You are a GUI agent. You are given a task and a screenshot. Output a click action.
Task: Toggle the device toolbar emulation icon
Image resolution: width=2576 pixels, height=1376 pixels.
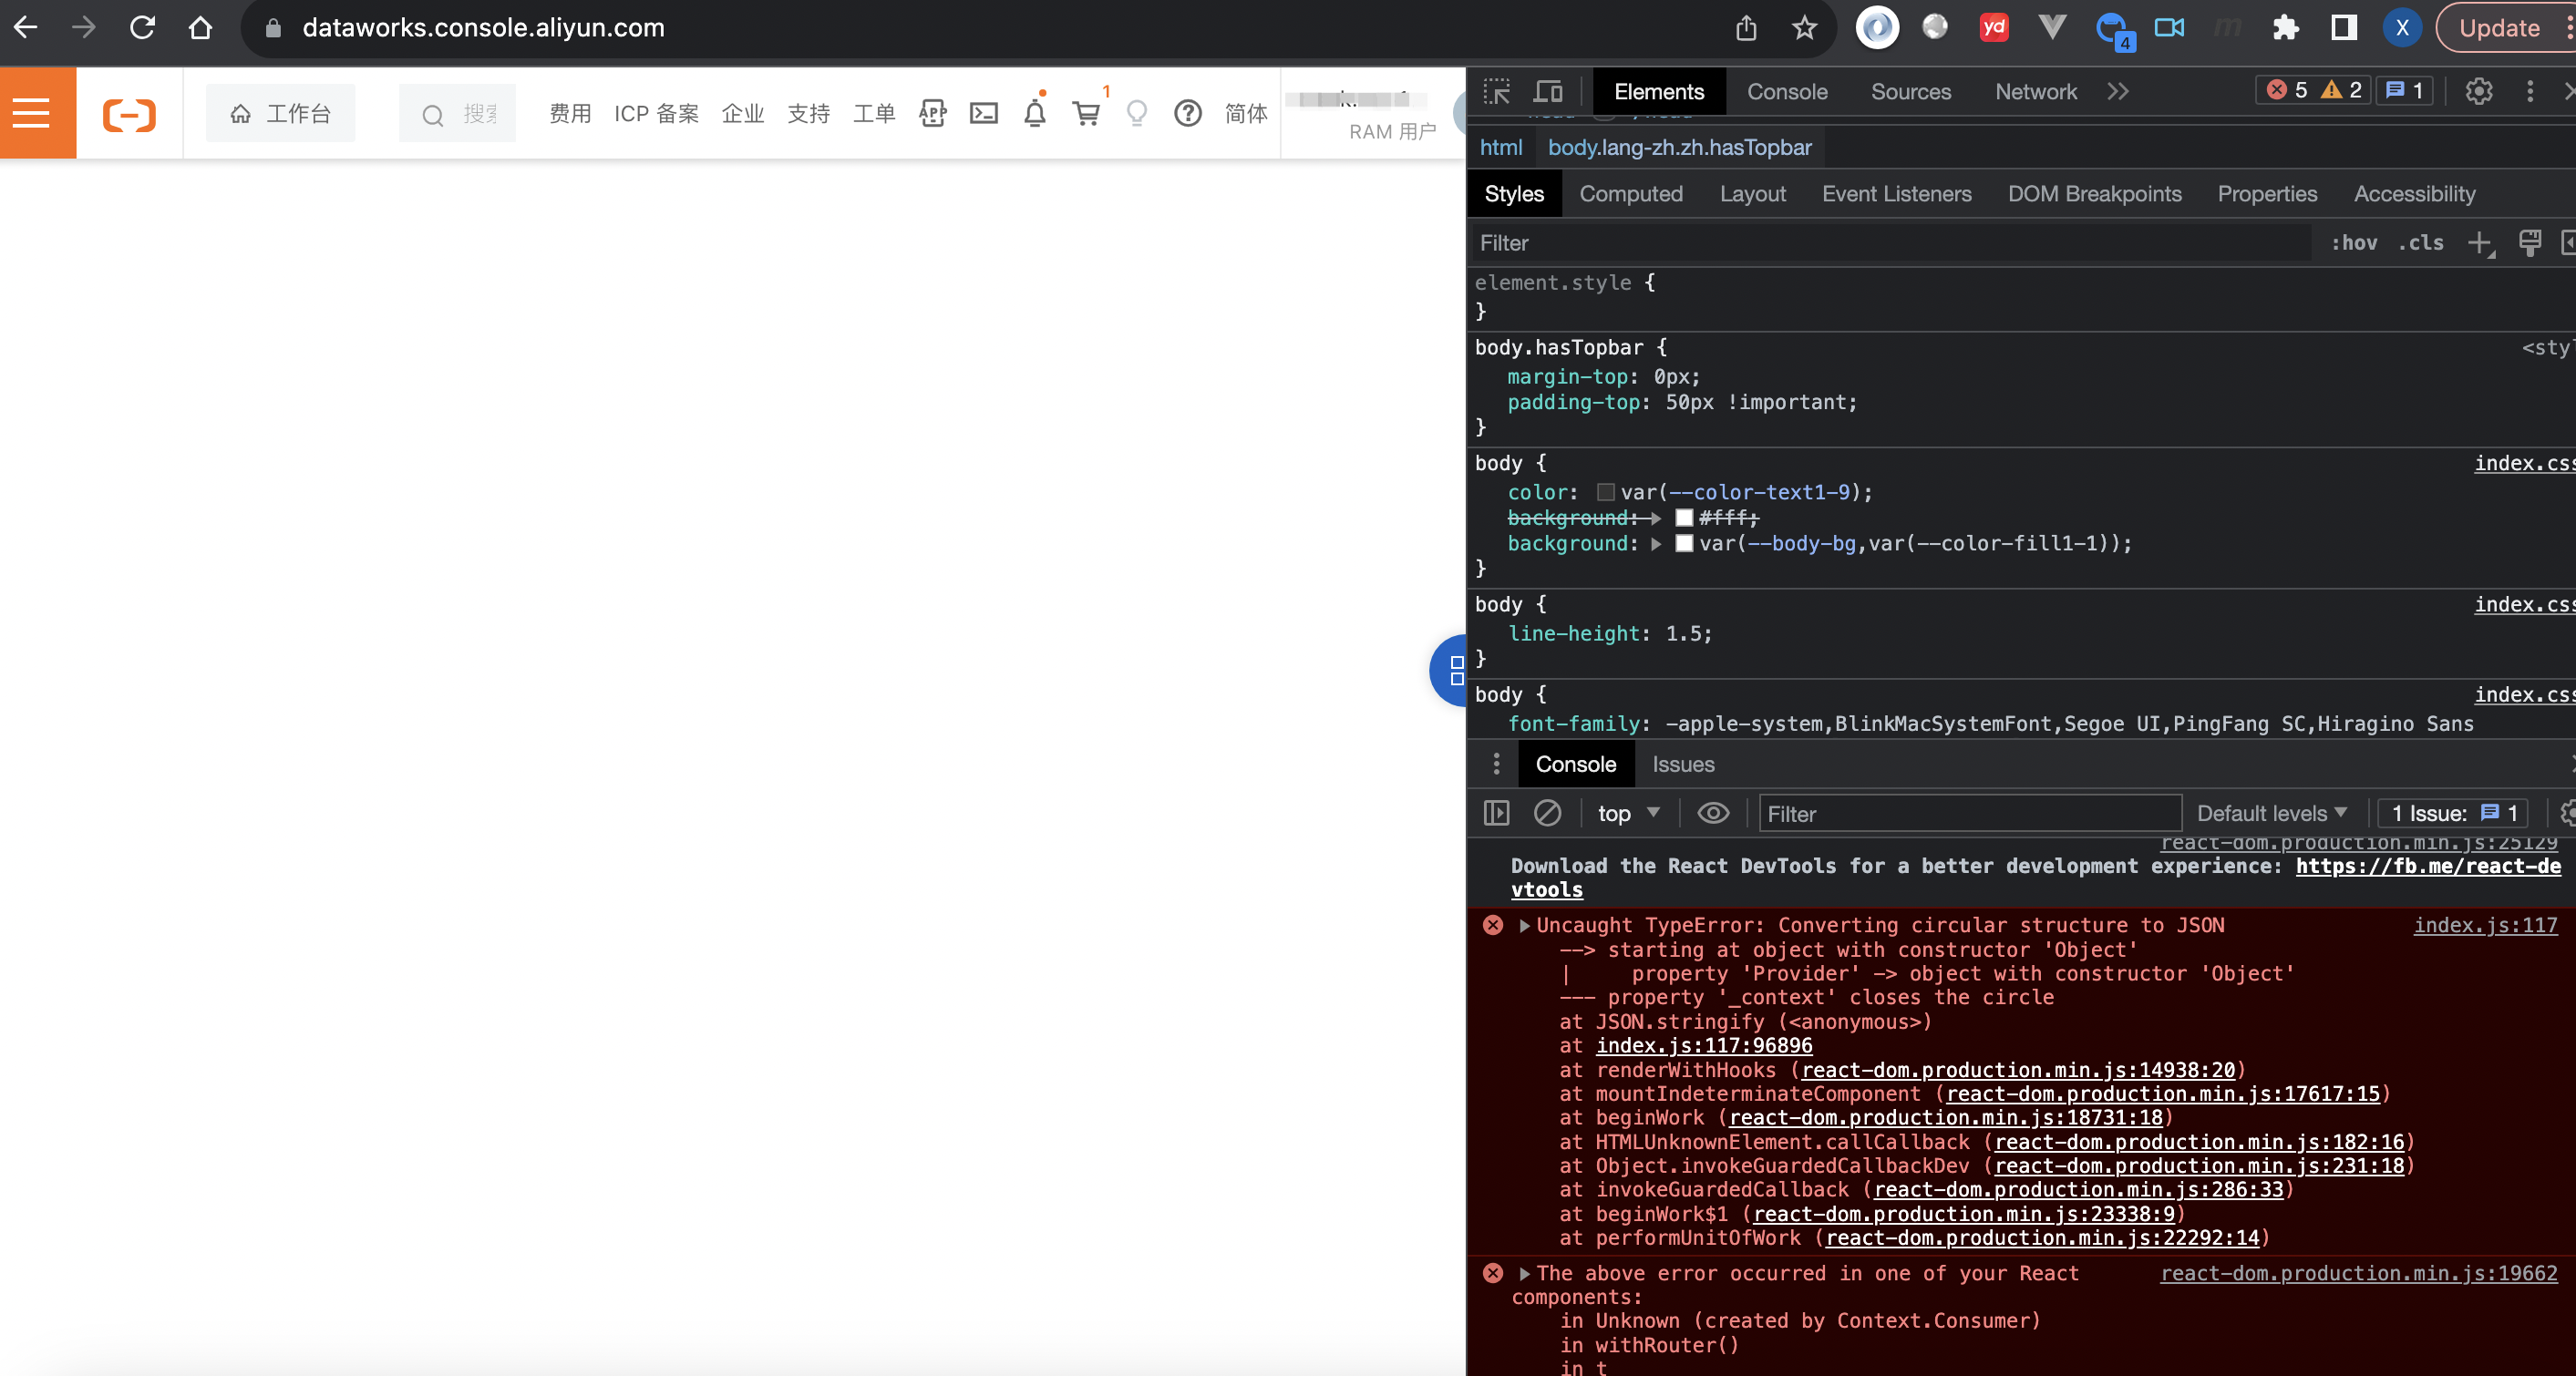tap(1549, 92)
